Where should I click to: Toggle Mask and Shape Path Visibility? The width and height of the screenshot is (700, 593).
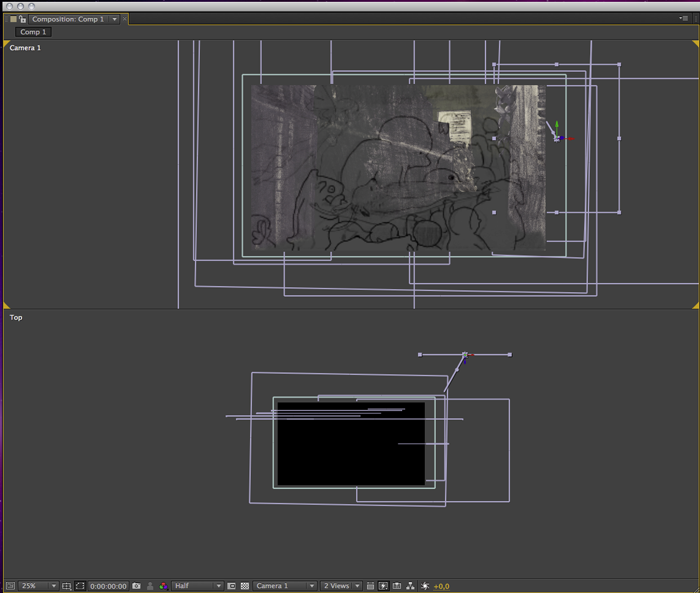(x=80, y=586)
